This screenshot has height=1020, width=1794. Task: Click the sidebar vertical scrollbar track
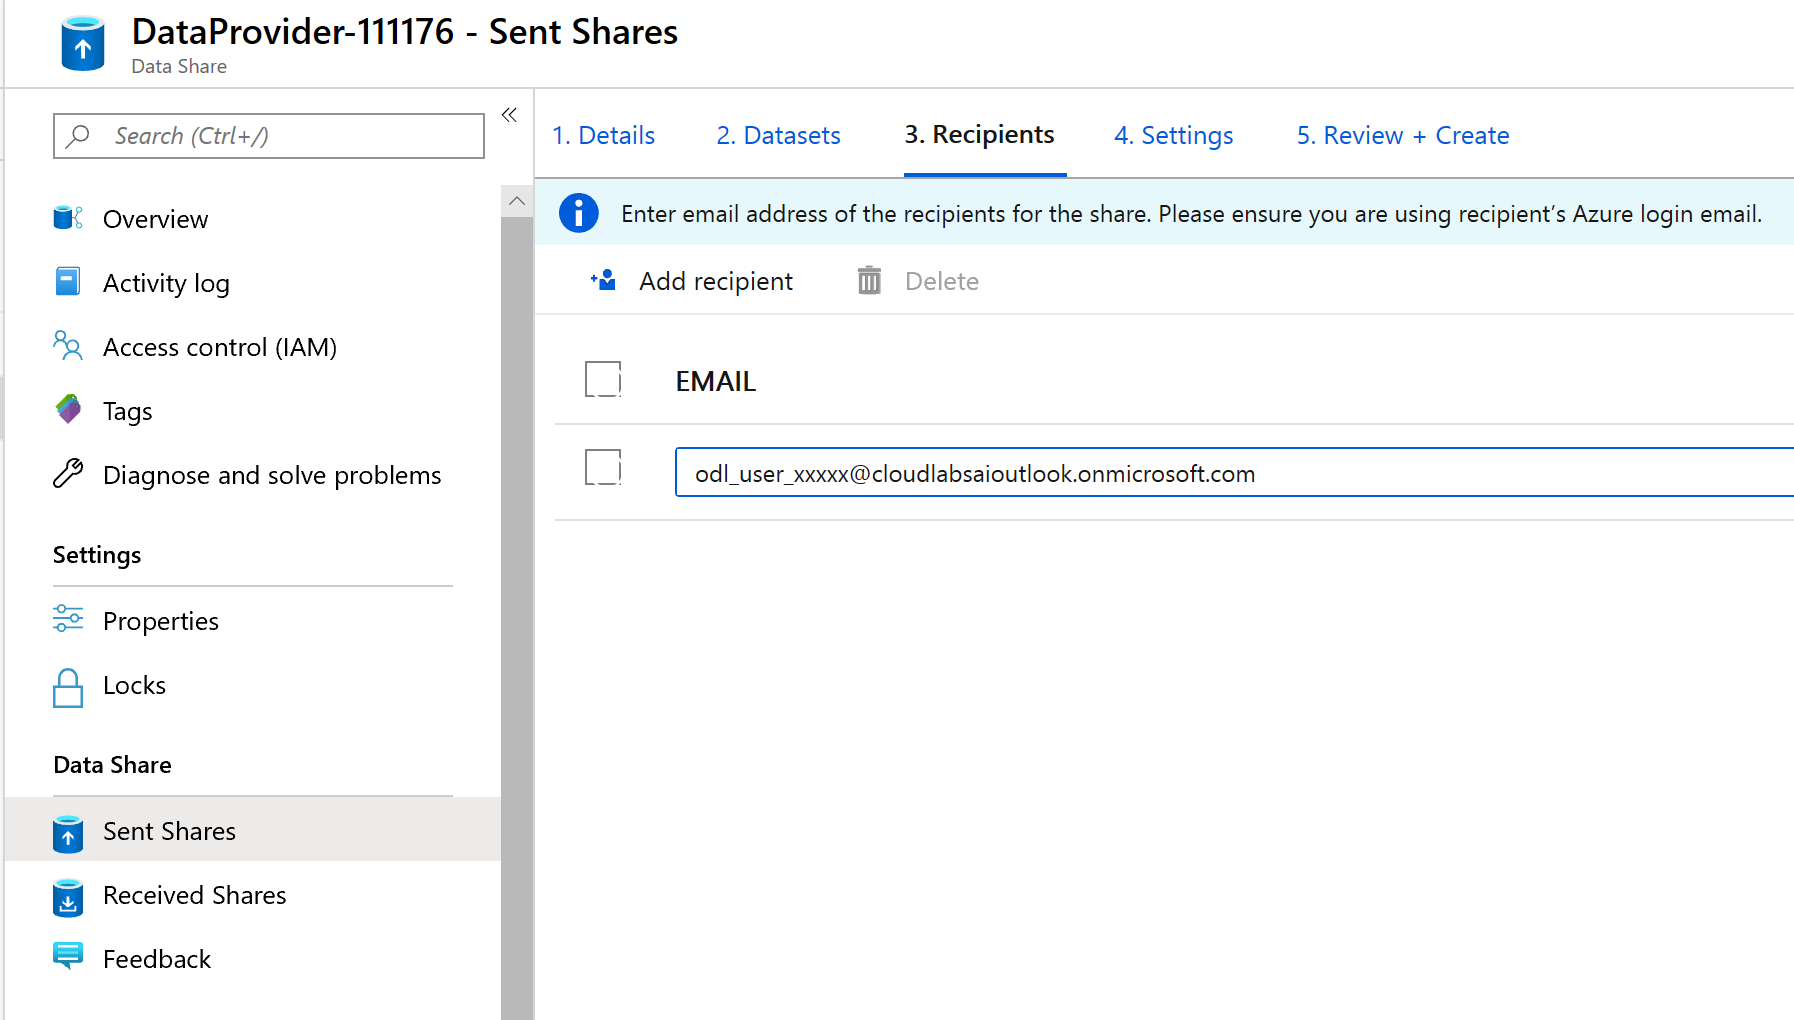[517, 617]
